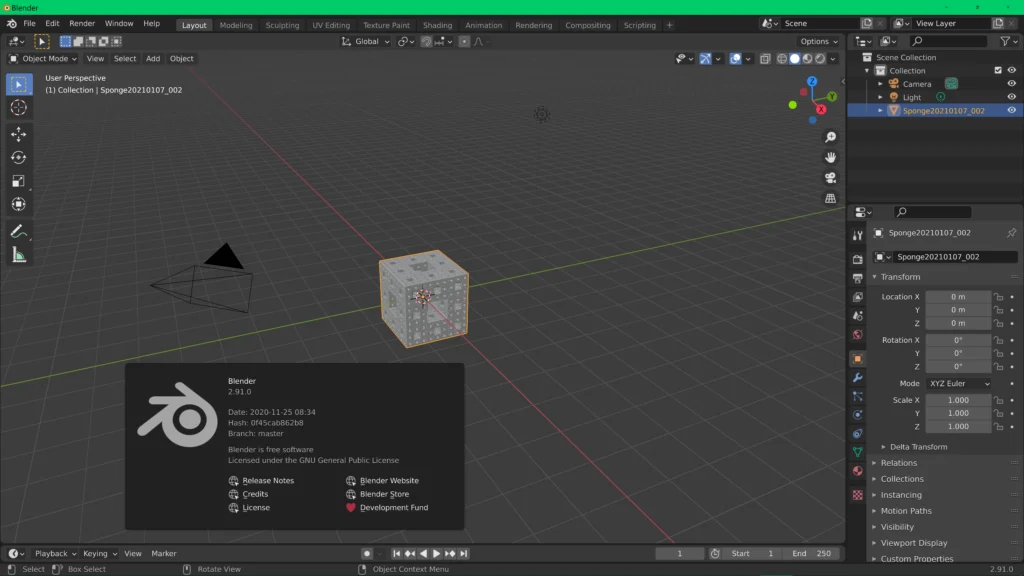Open the Output properties tab

[x=857, y=278]
